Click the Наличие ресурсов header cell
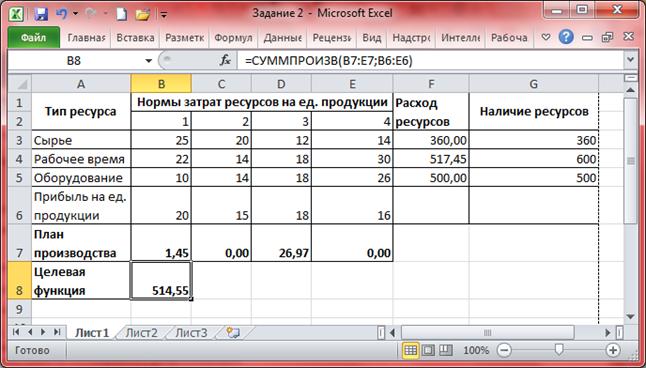 coord(534,111)
